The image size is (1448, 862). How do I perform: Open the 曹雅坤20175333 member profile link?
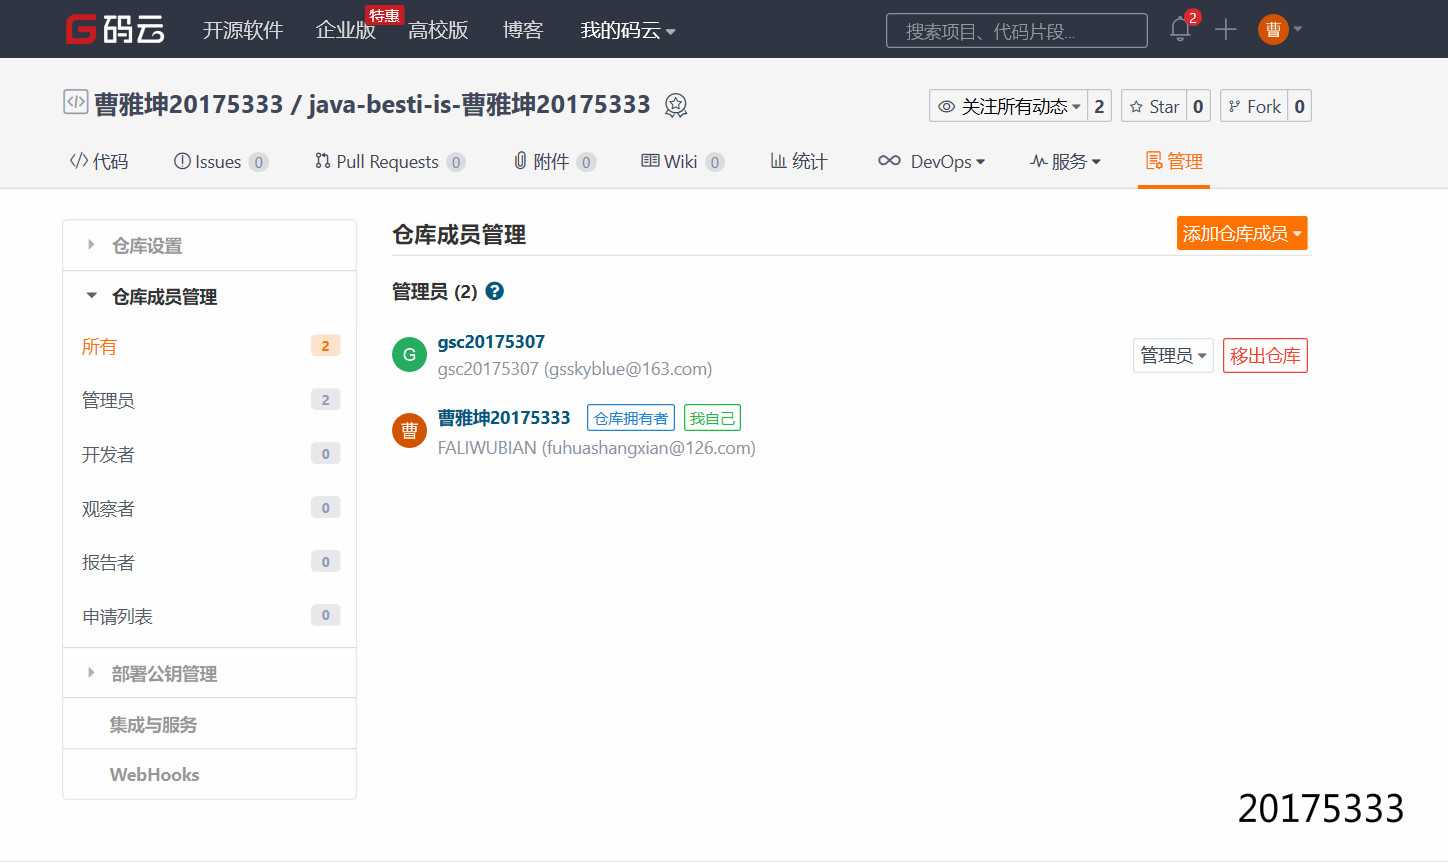504,417
